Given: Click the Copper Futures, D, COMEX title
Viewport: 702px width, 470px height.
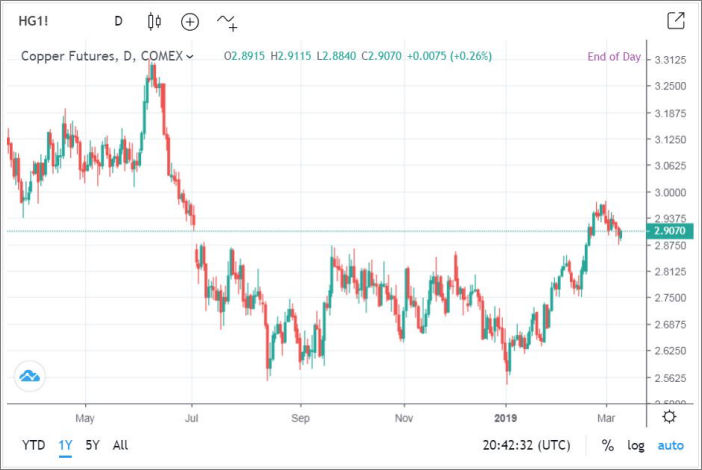Looking at the screenshot, I should (101, 57).
